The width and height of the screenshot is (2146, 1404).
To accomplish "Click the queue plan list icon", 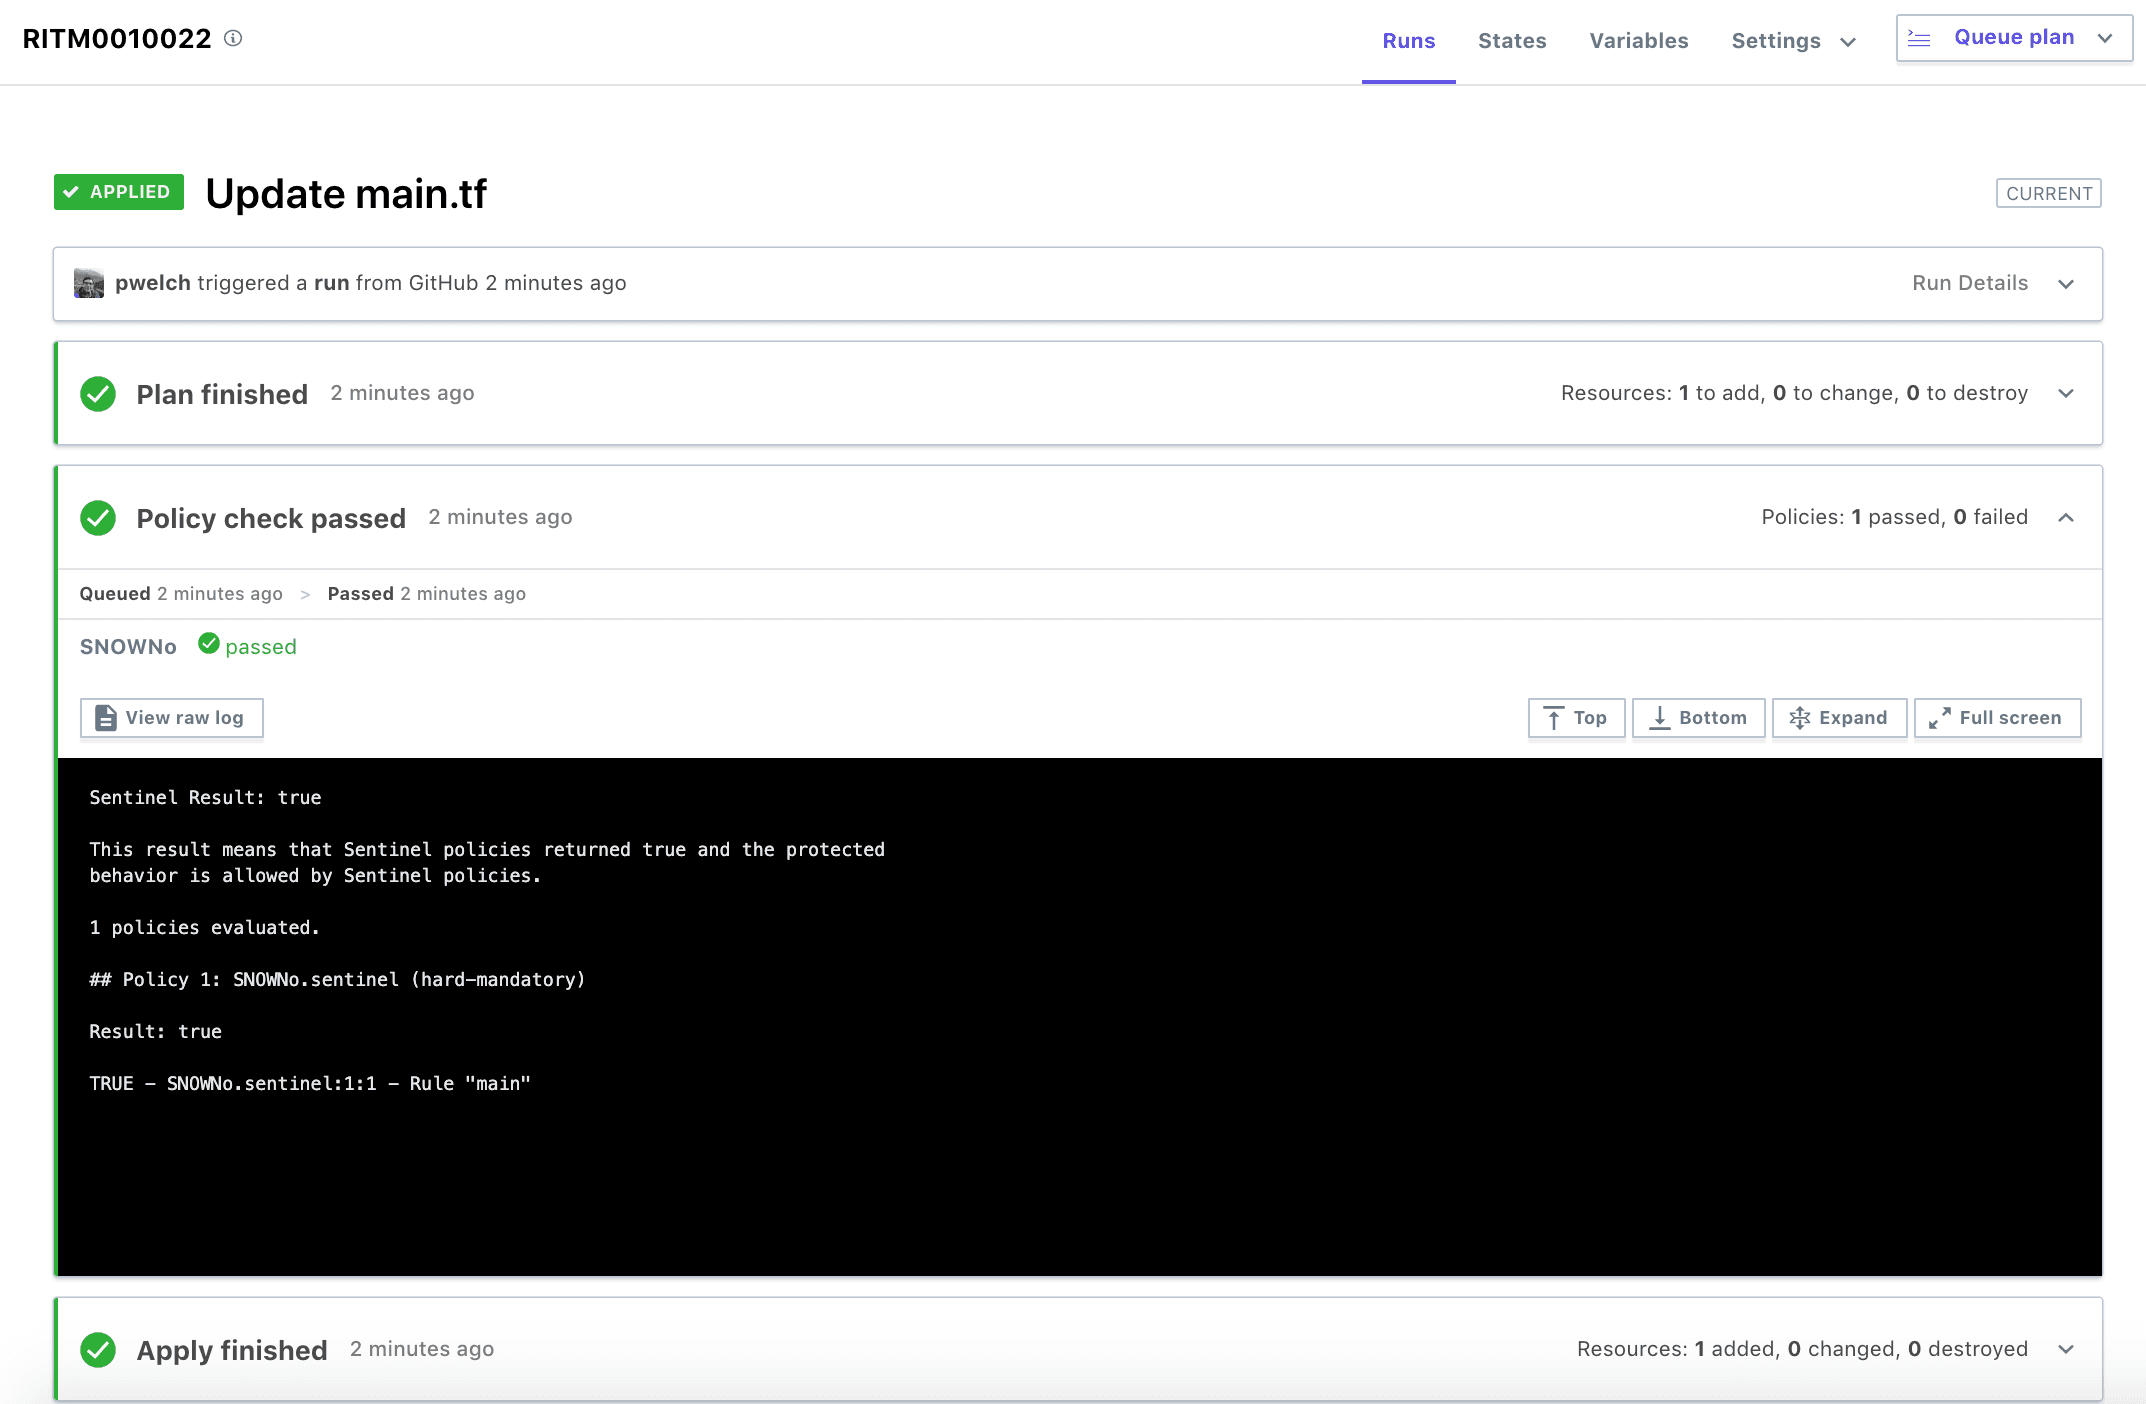I will pyautogui.click(x=1919, y=38).
